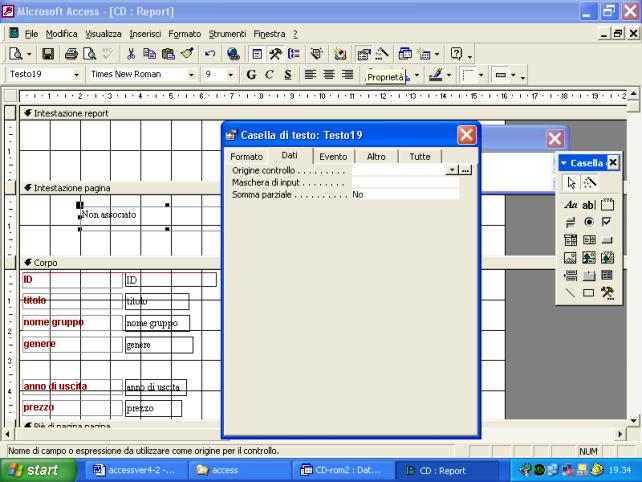Activate the Format Painter brush
The image size is (642, 482).
coord(187,54)
